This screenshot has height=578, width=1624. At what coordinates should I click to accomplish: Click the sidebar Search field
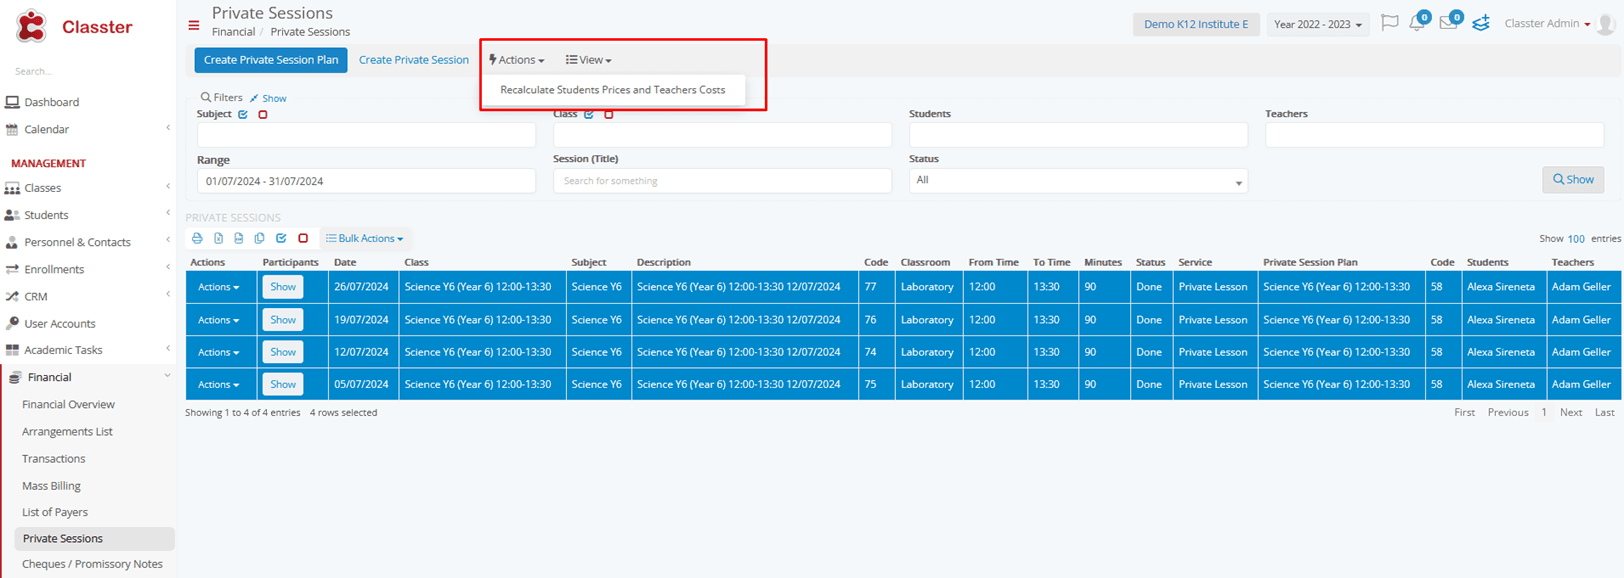[88, 71]
